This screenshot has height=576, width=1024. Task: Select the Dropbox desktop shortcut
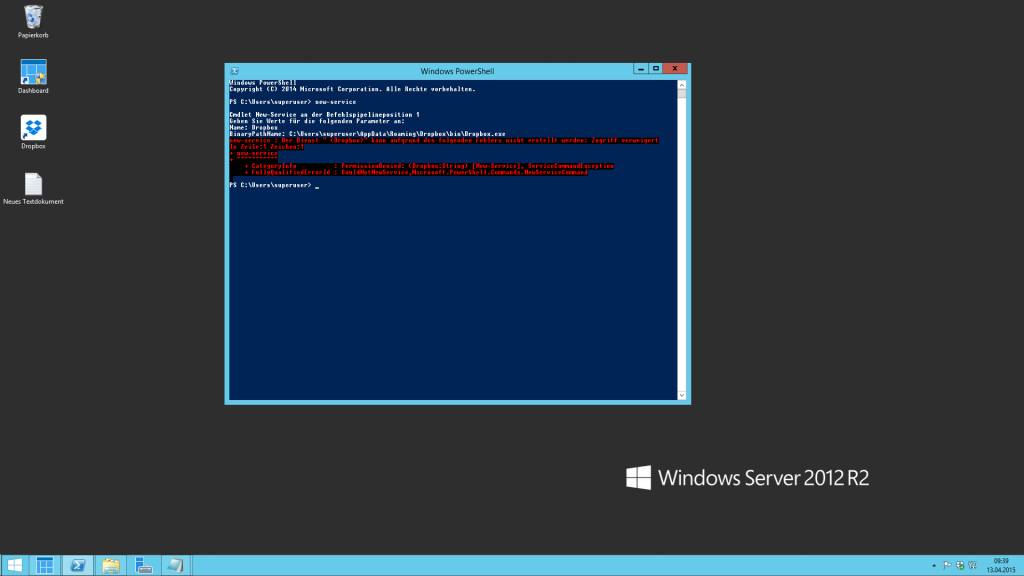(33, 132)
